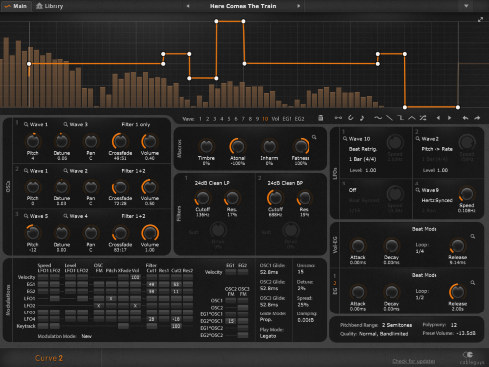This screenshot has height=367, width=489.
Task: Select waveform 10 in Wave selector
Action: click(265, 119)
